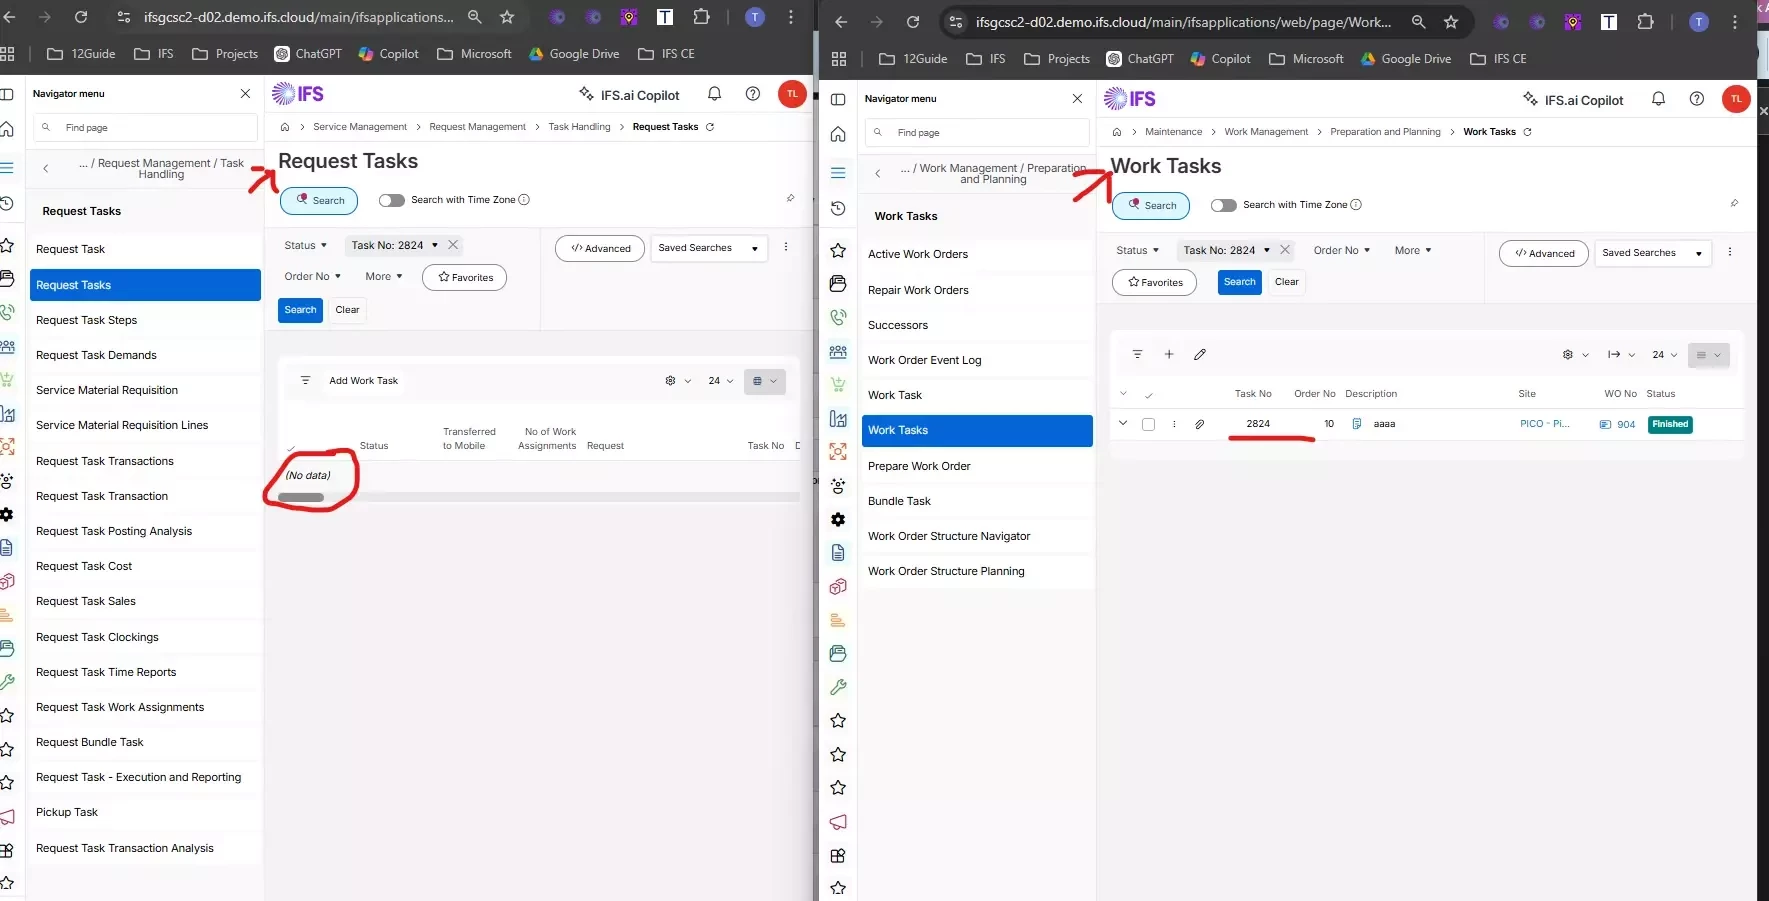
Task: Check the row checkbox for task 2824
Action: click(x=1148, y=424)
